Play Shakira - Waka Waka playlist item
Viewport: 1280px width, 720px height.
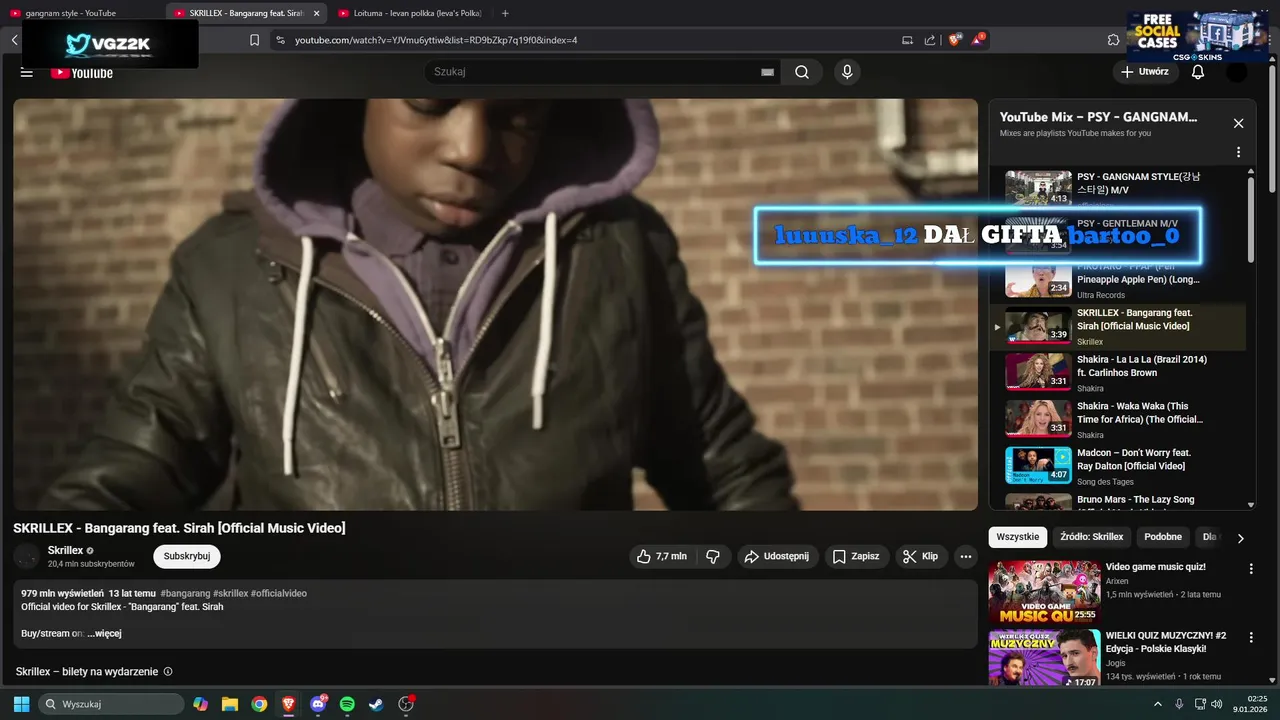click(1117, 420)
